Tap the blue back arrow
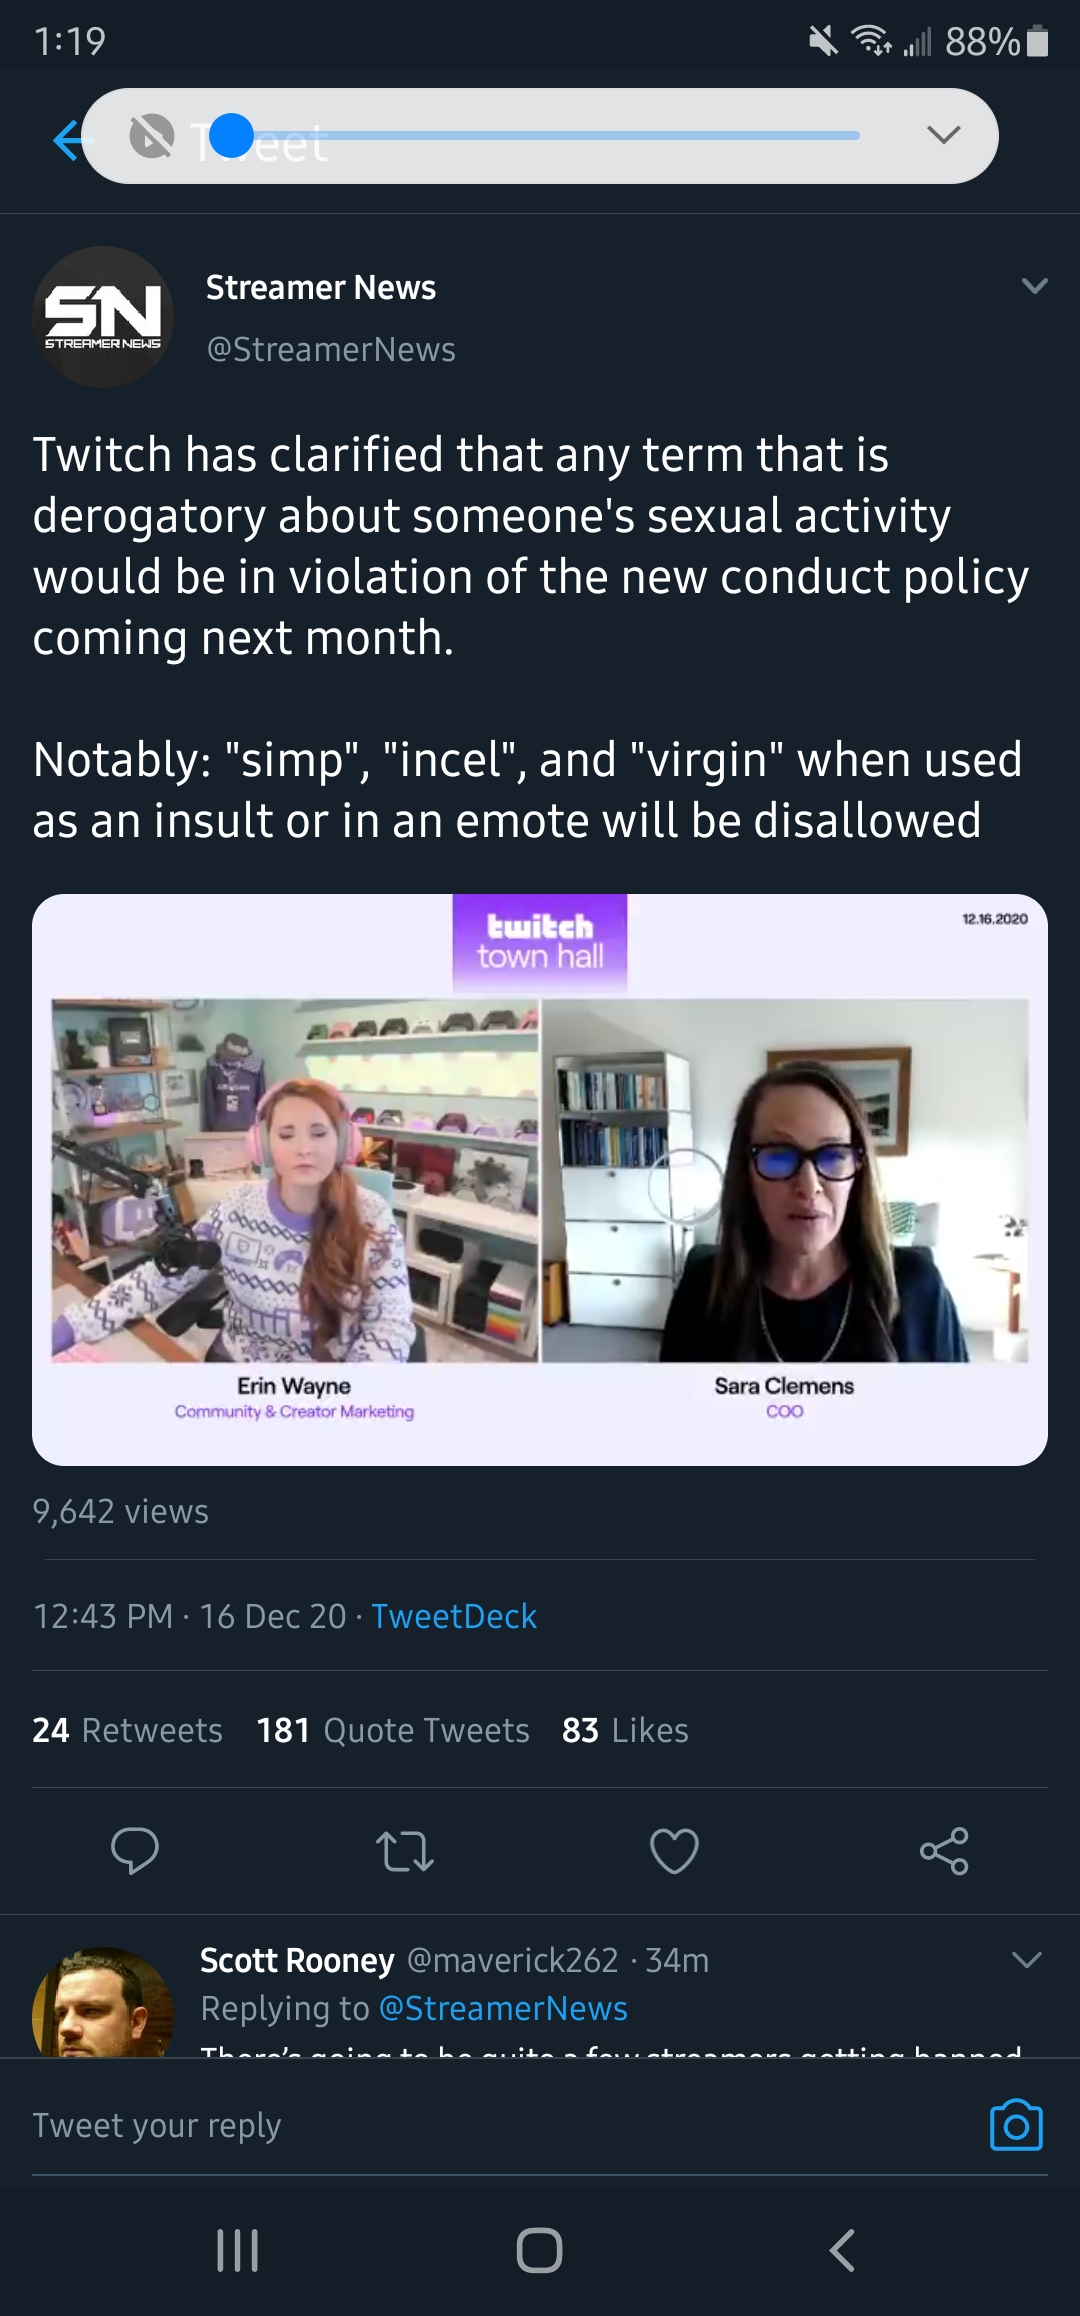Viewport: 1080px width, 2316px height. coord(68,139)
